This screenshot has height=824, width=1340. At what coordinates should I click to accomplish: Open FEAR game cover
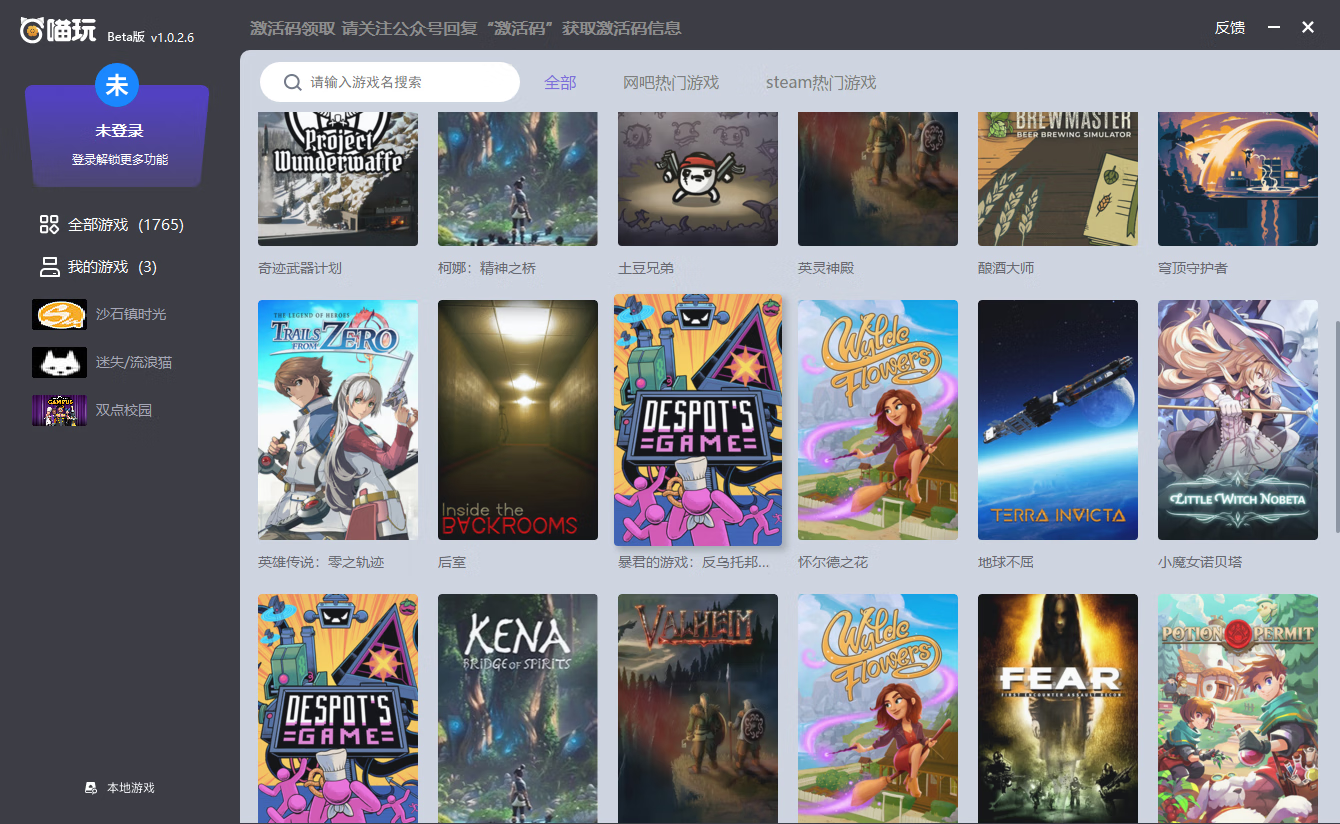click(1058, 709)
